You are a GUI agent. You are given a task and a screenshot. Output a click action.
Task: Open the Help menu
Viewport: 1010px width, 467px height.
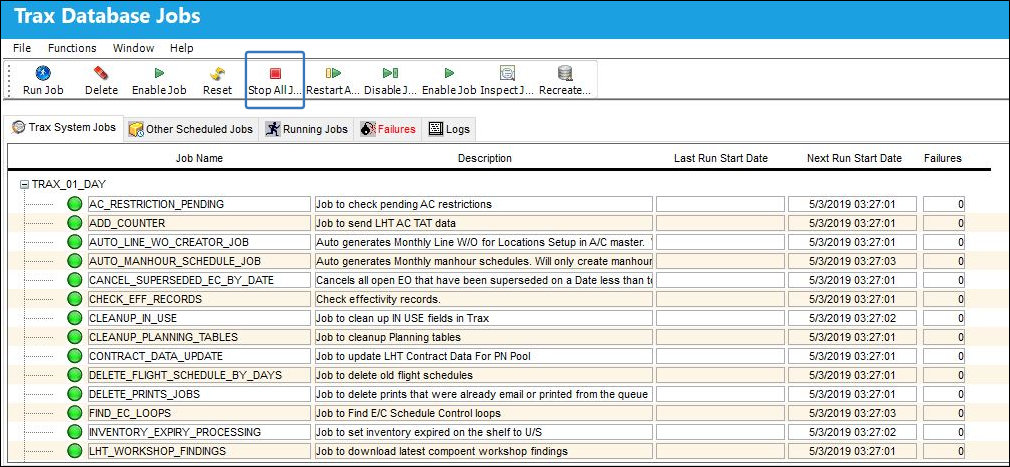click(x=182, y=48)
